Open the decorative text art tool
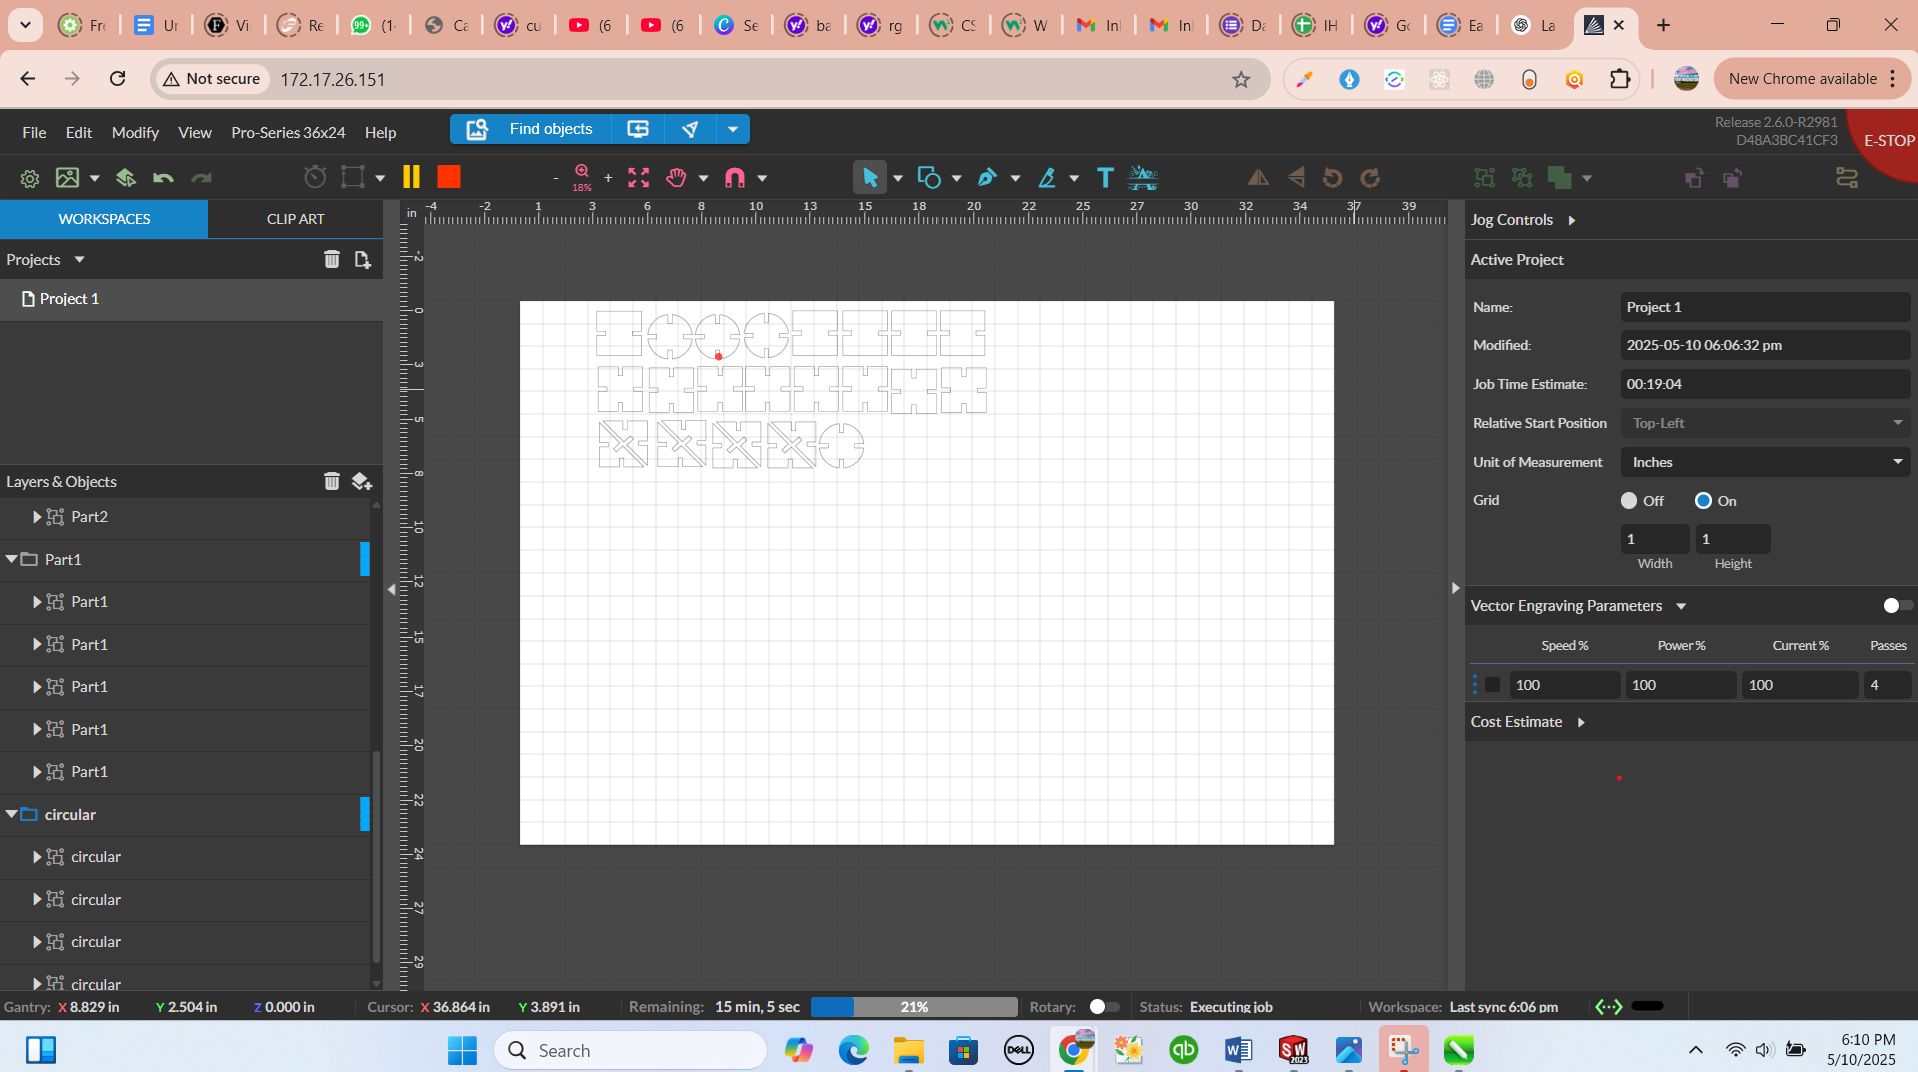 point(1143,178)
